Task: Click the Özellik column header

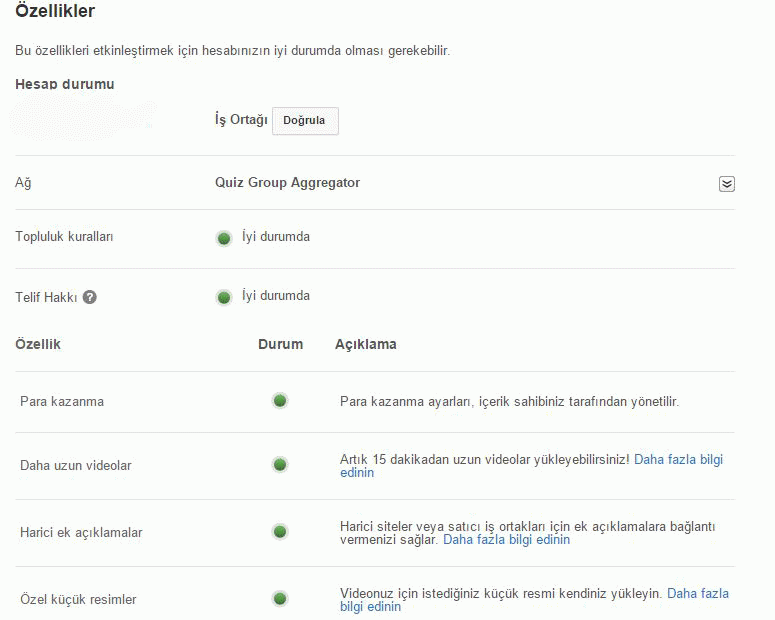Action: [x=38, y=344]
